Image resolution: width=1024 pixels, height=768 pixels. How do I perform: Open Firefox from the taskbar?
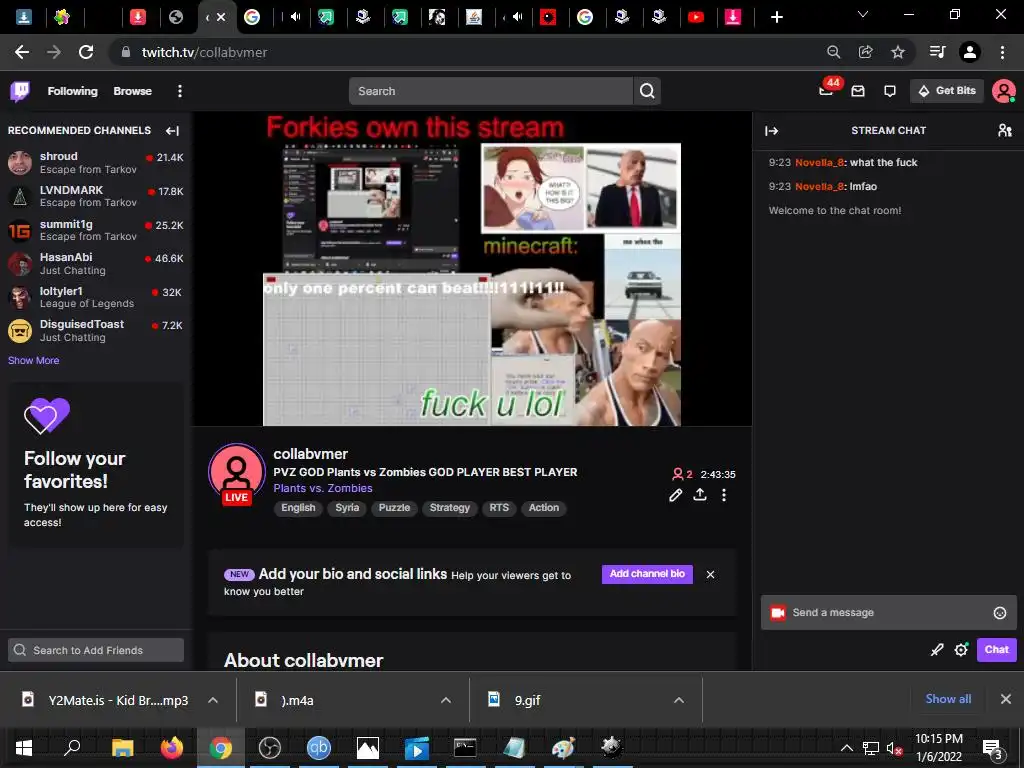pyautogui.click(x=172, y=747)
